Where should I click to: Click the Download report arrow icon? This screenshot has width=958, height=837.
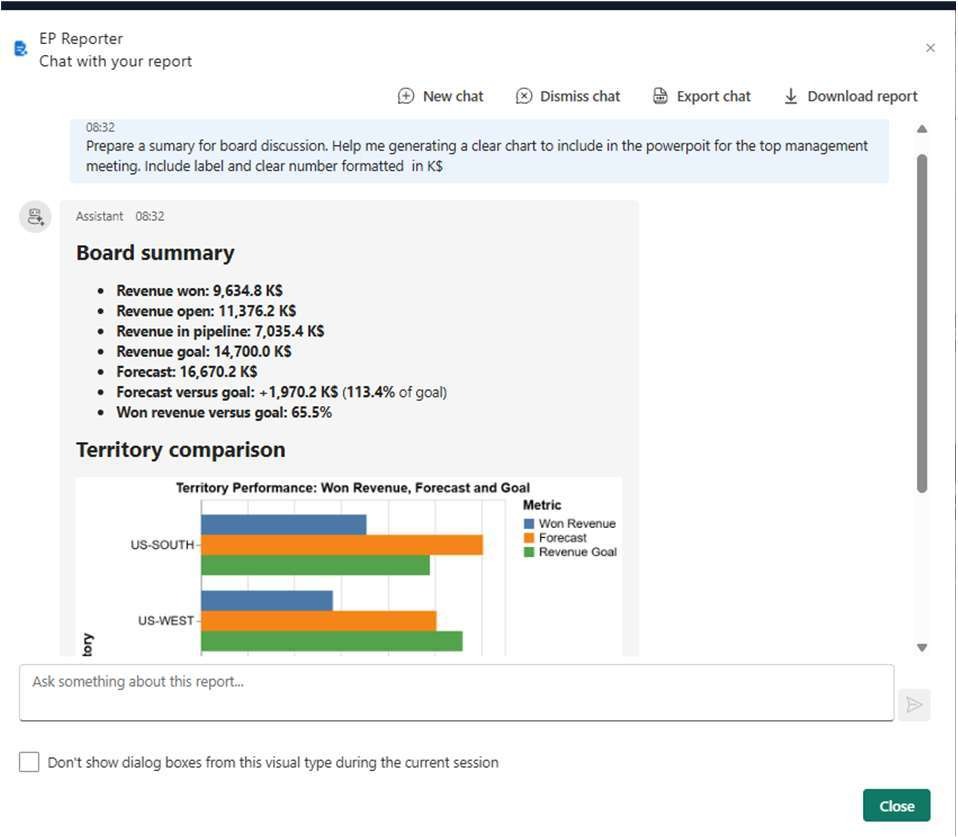click(x=791, y=96)
